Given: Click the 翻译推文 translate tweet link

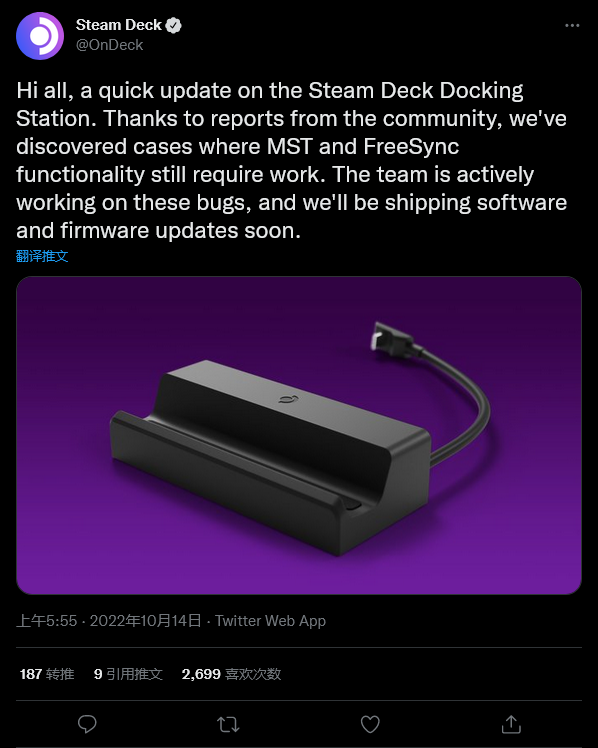Looking at the screenshot, I should (42, 256).
